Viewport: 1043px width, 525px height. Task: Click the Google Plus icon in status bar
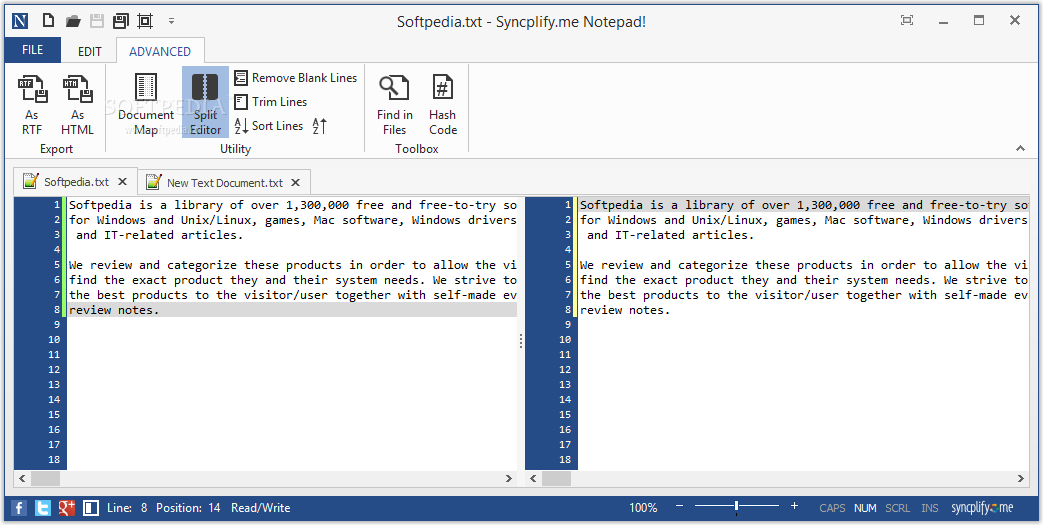[67, 508]
